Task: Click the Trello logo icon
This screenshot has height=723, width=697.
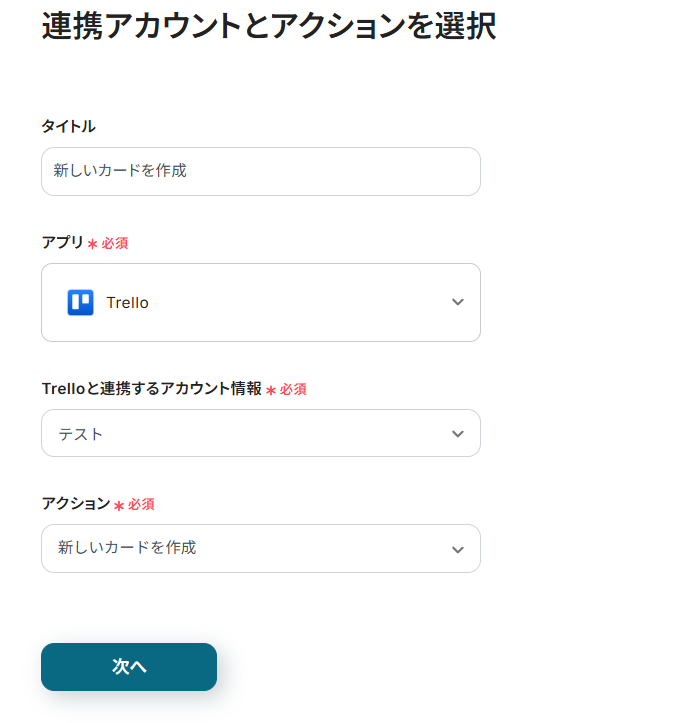Action: pos(80,303)
